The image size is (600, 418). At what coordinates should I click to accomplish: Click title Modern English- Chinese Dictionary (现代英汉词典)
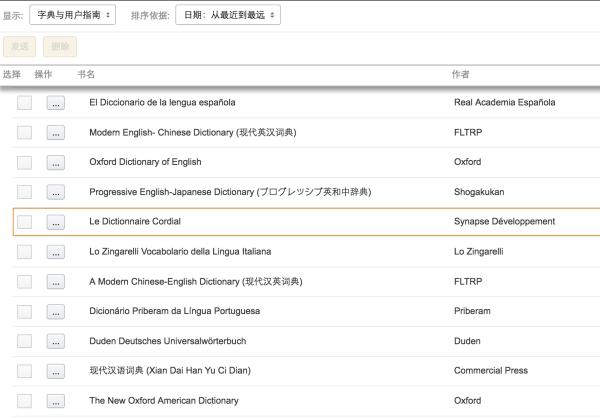click(x=193, y=132)
